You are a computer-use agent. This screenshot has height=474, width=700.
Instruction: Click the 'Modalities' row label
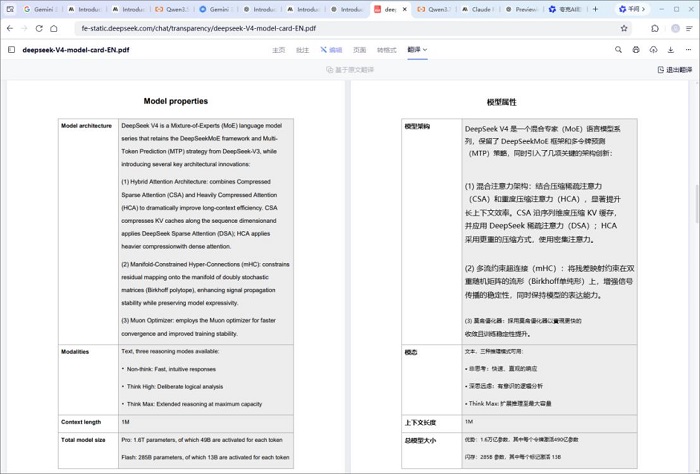click(75, 352)
